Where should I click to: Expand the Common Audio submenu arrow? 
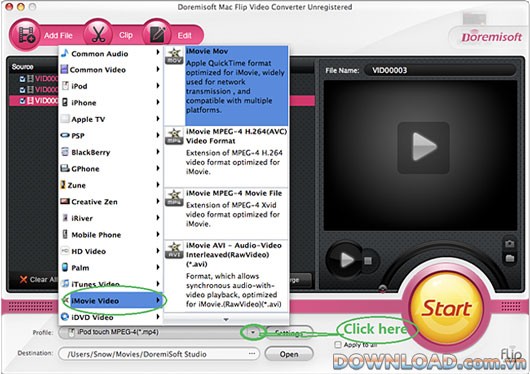pos(158,52)
